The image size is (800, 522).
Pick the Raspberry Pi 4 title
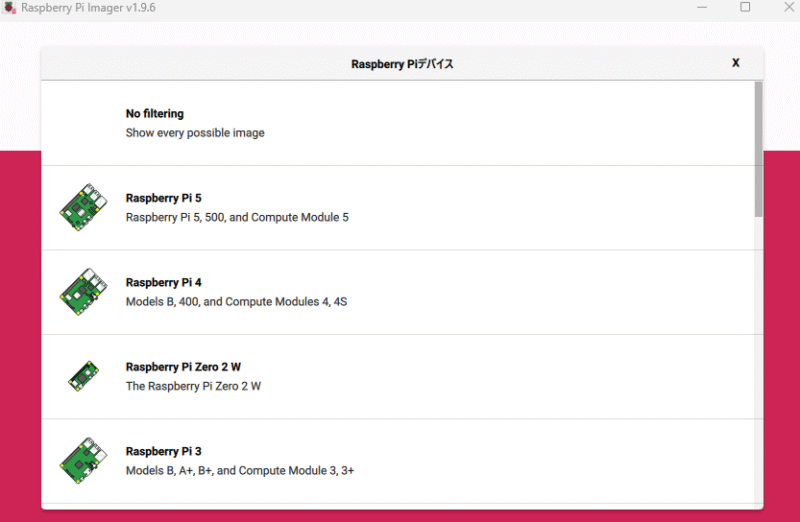(x=163, y=282)
